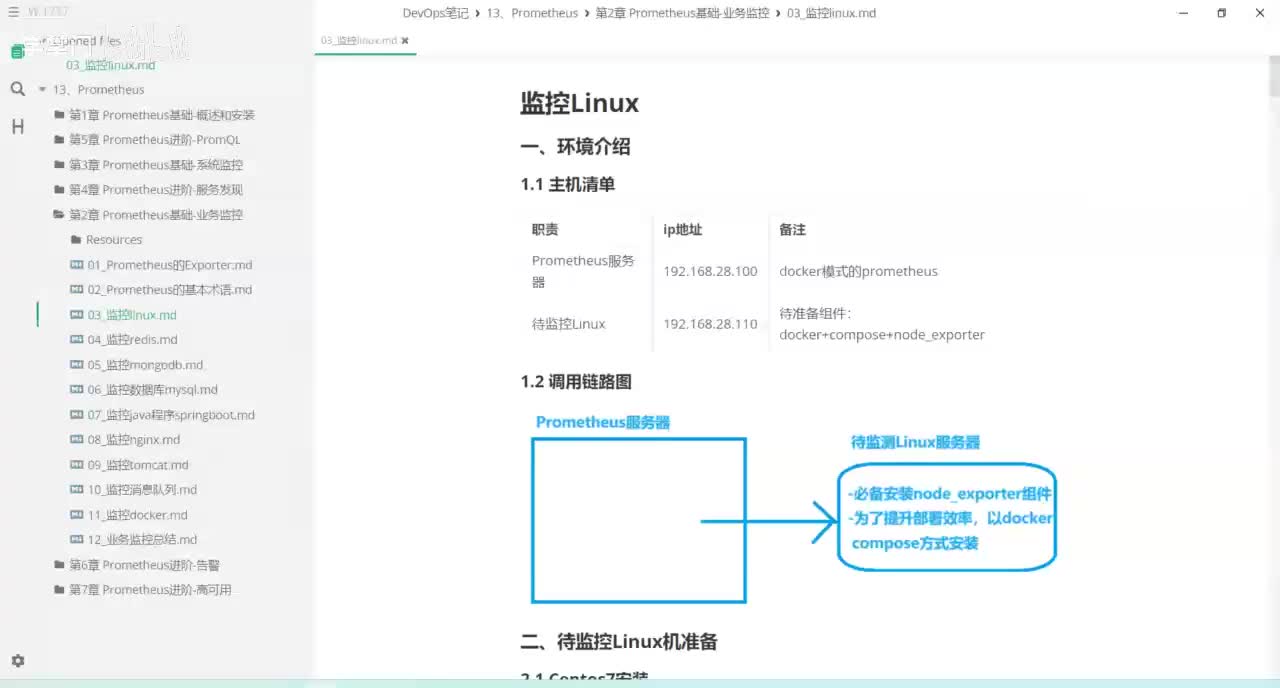The width and height of the screenshot is (1280, 688).
Task: Click 03_监控linux.md in breadcrumb path
Action: 831,13
